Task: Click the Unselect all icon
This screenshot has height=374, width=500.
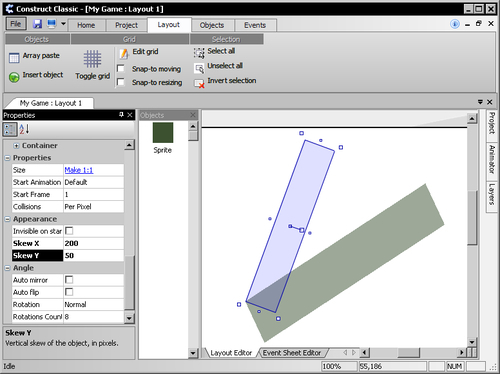Action: pyautogui.click(x=199, y=68)
